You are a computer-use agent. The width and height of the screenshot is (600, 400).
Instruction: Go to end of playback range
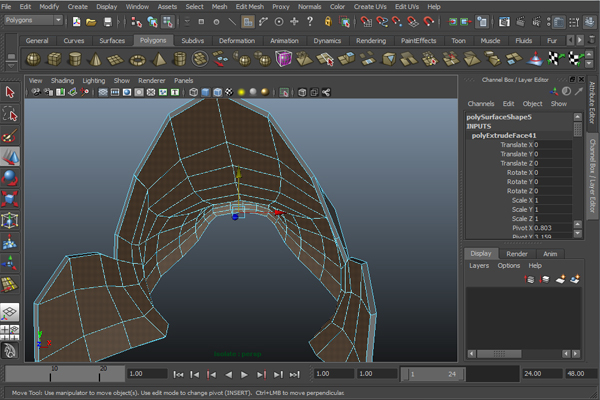[294, 374]
